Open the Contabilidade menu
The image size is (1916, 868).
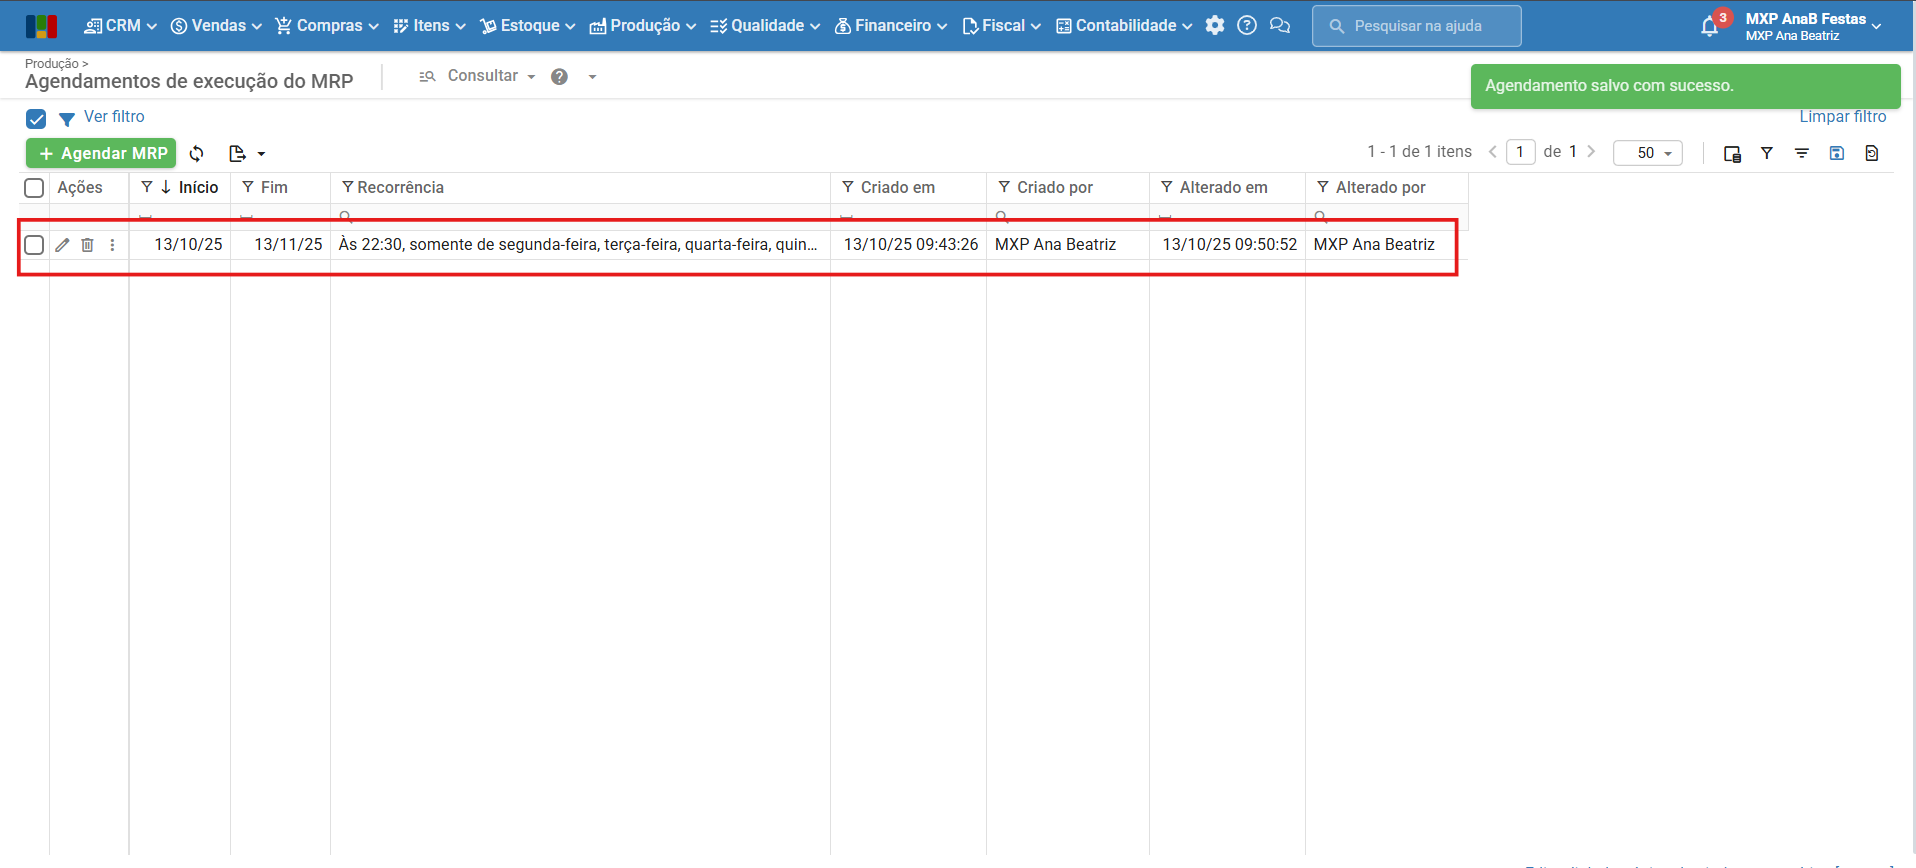coord(1124,26)
